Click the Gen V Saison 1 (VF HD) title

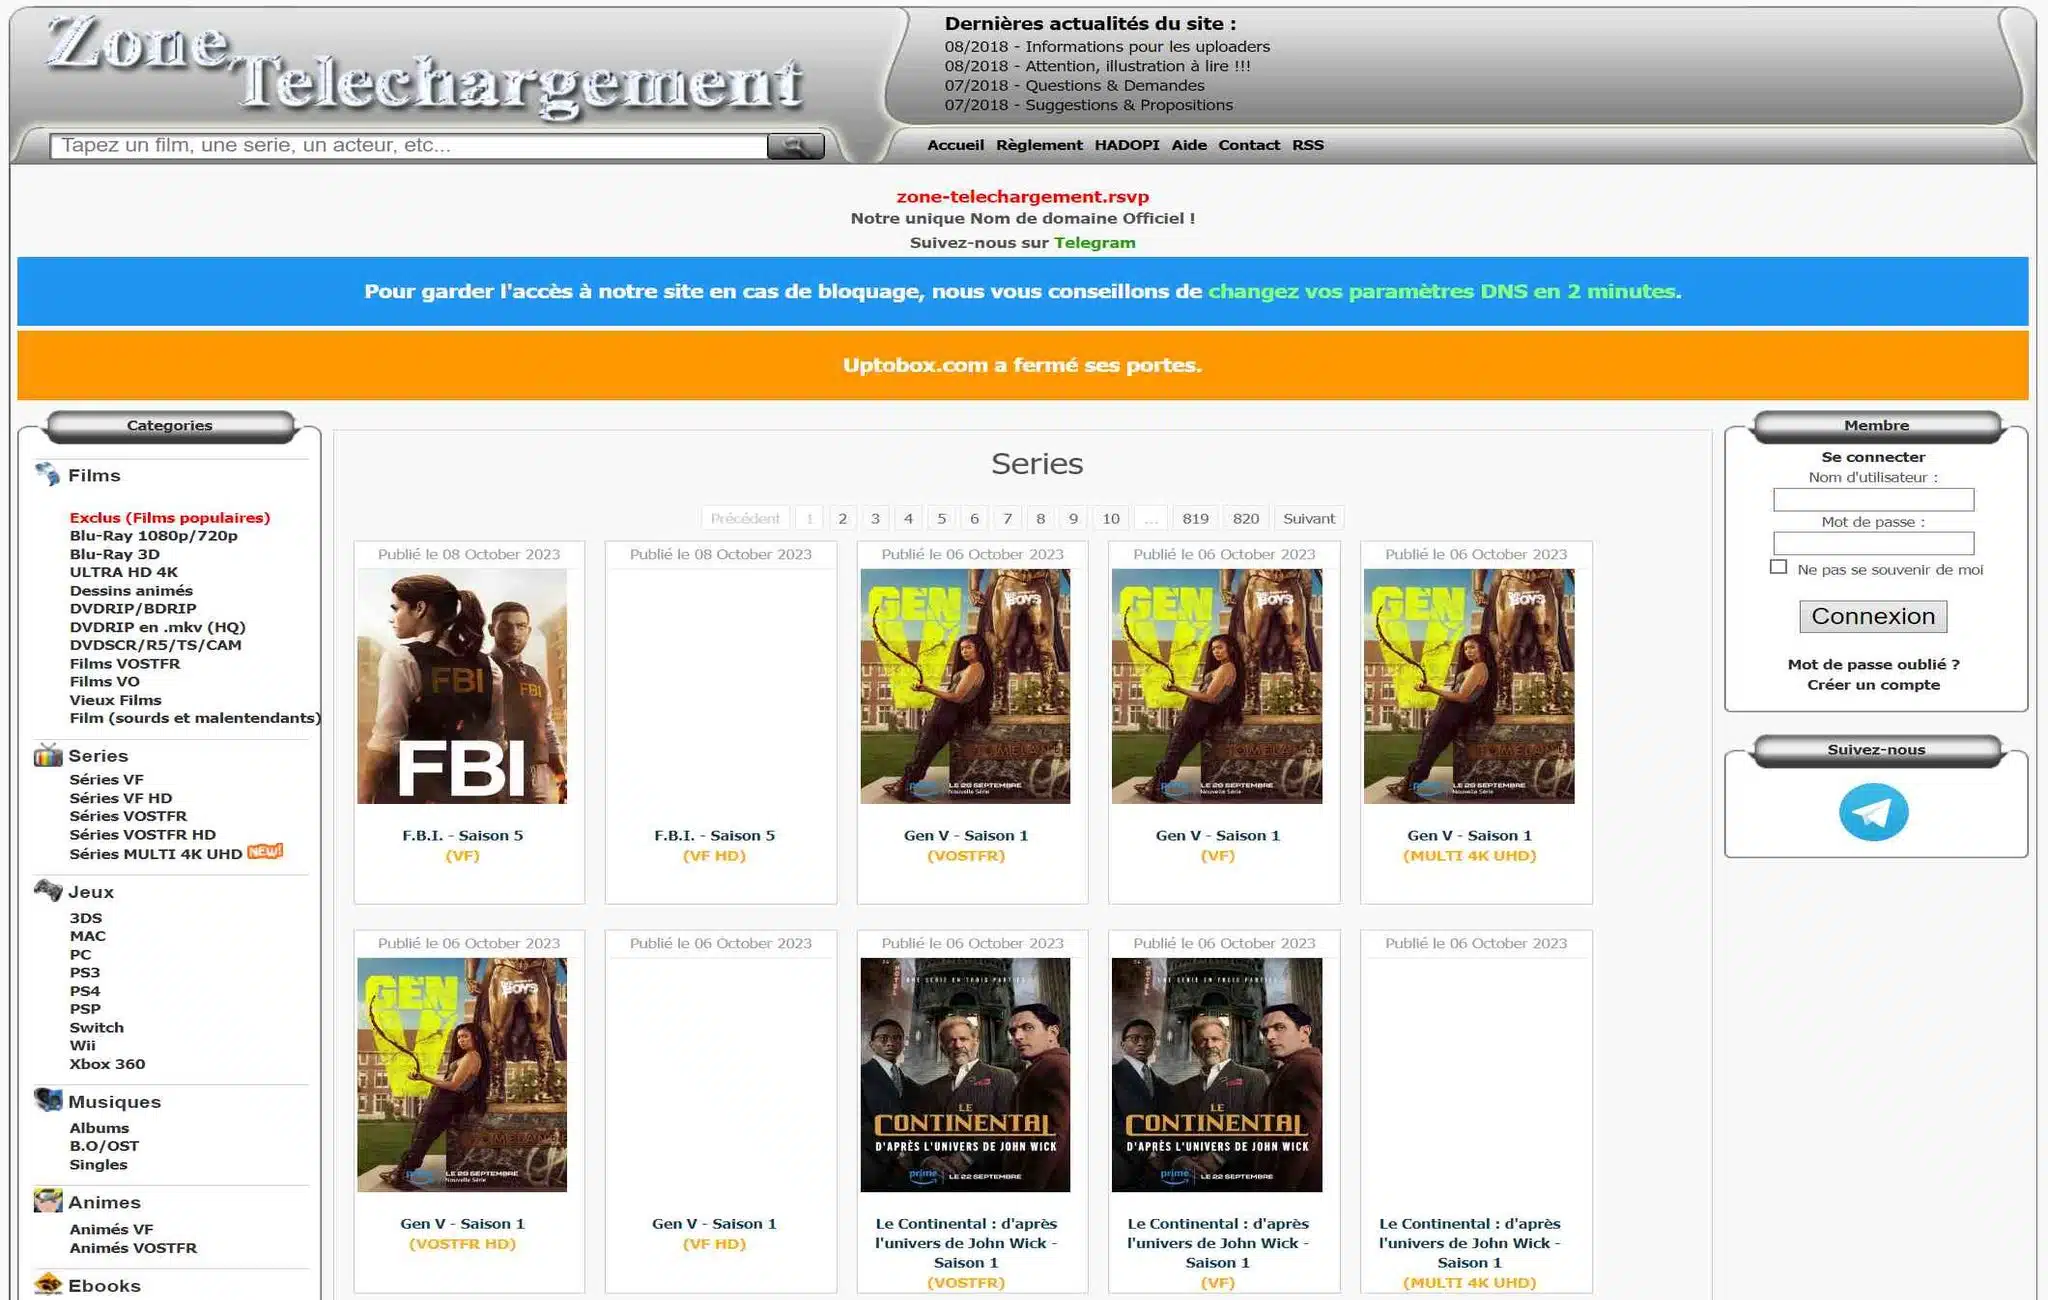click(x=714, y=1224)
